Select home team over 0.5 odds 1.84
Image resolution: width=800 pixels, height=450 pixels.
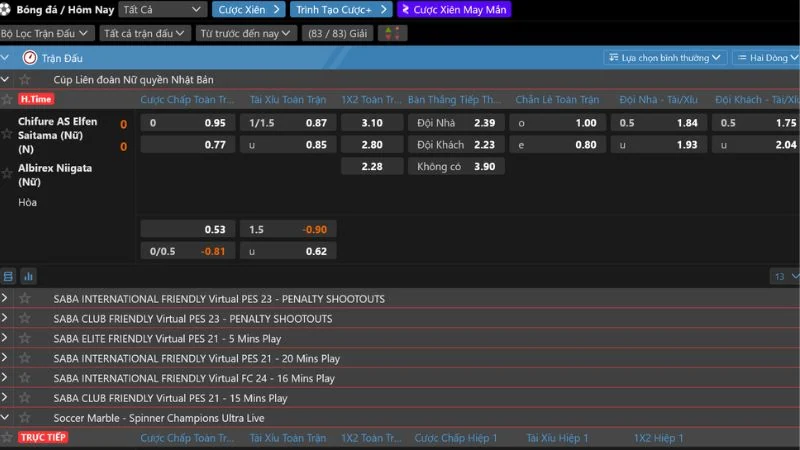(x=658, y=123)
